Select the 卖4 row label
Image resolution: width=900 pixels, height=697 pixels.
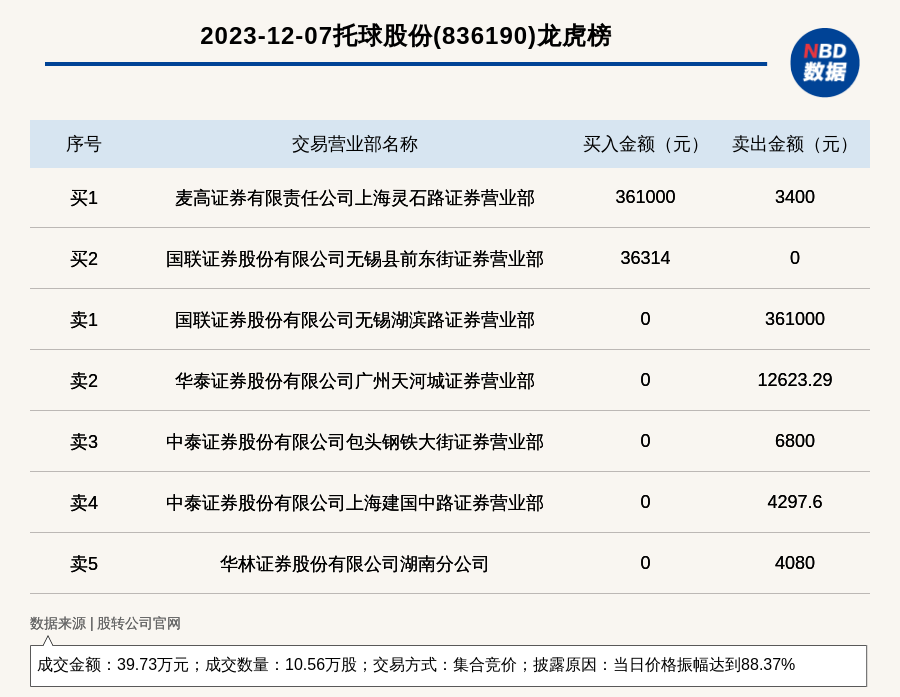click(x=84, y=503)
